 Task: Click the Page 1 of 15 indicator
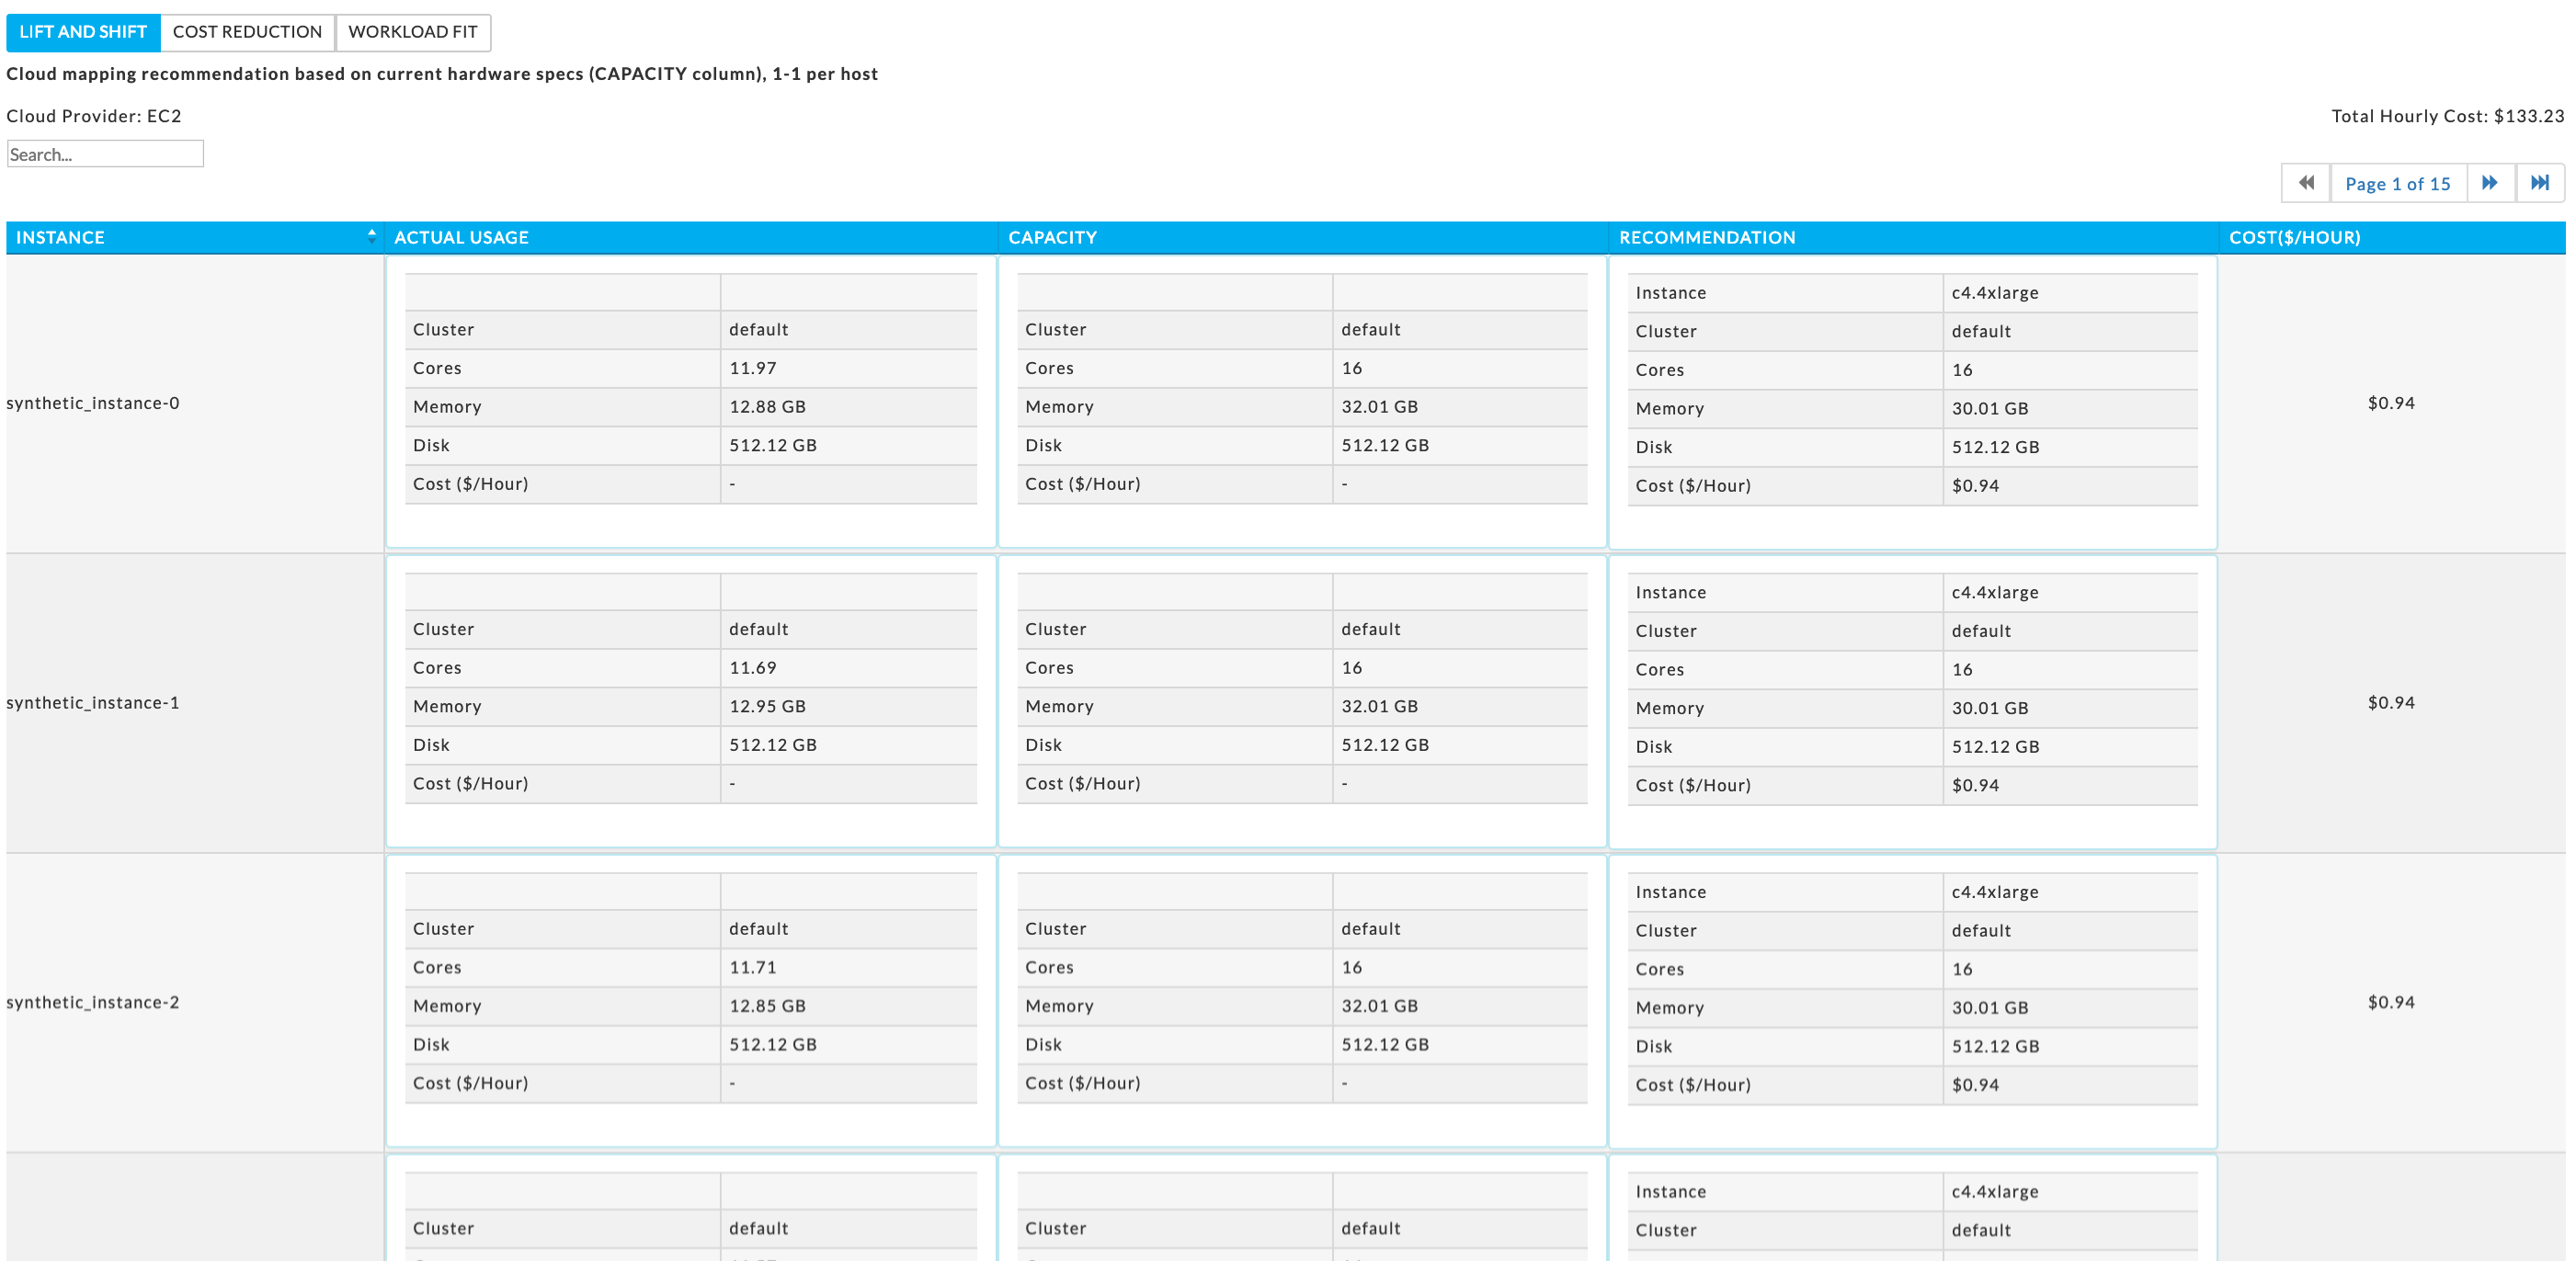click(2397, 184)
